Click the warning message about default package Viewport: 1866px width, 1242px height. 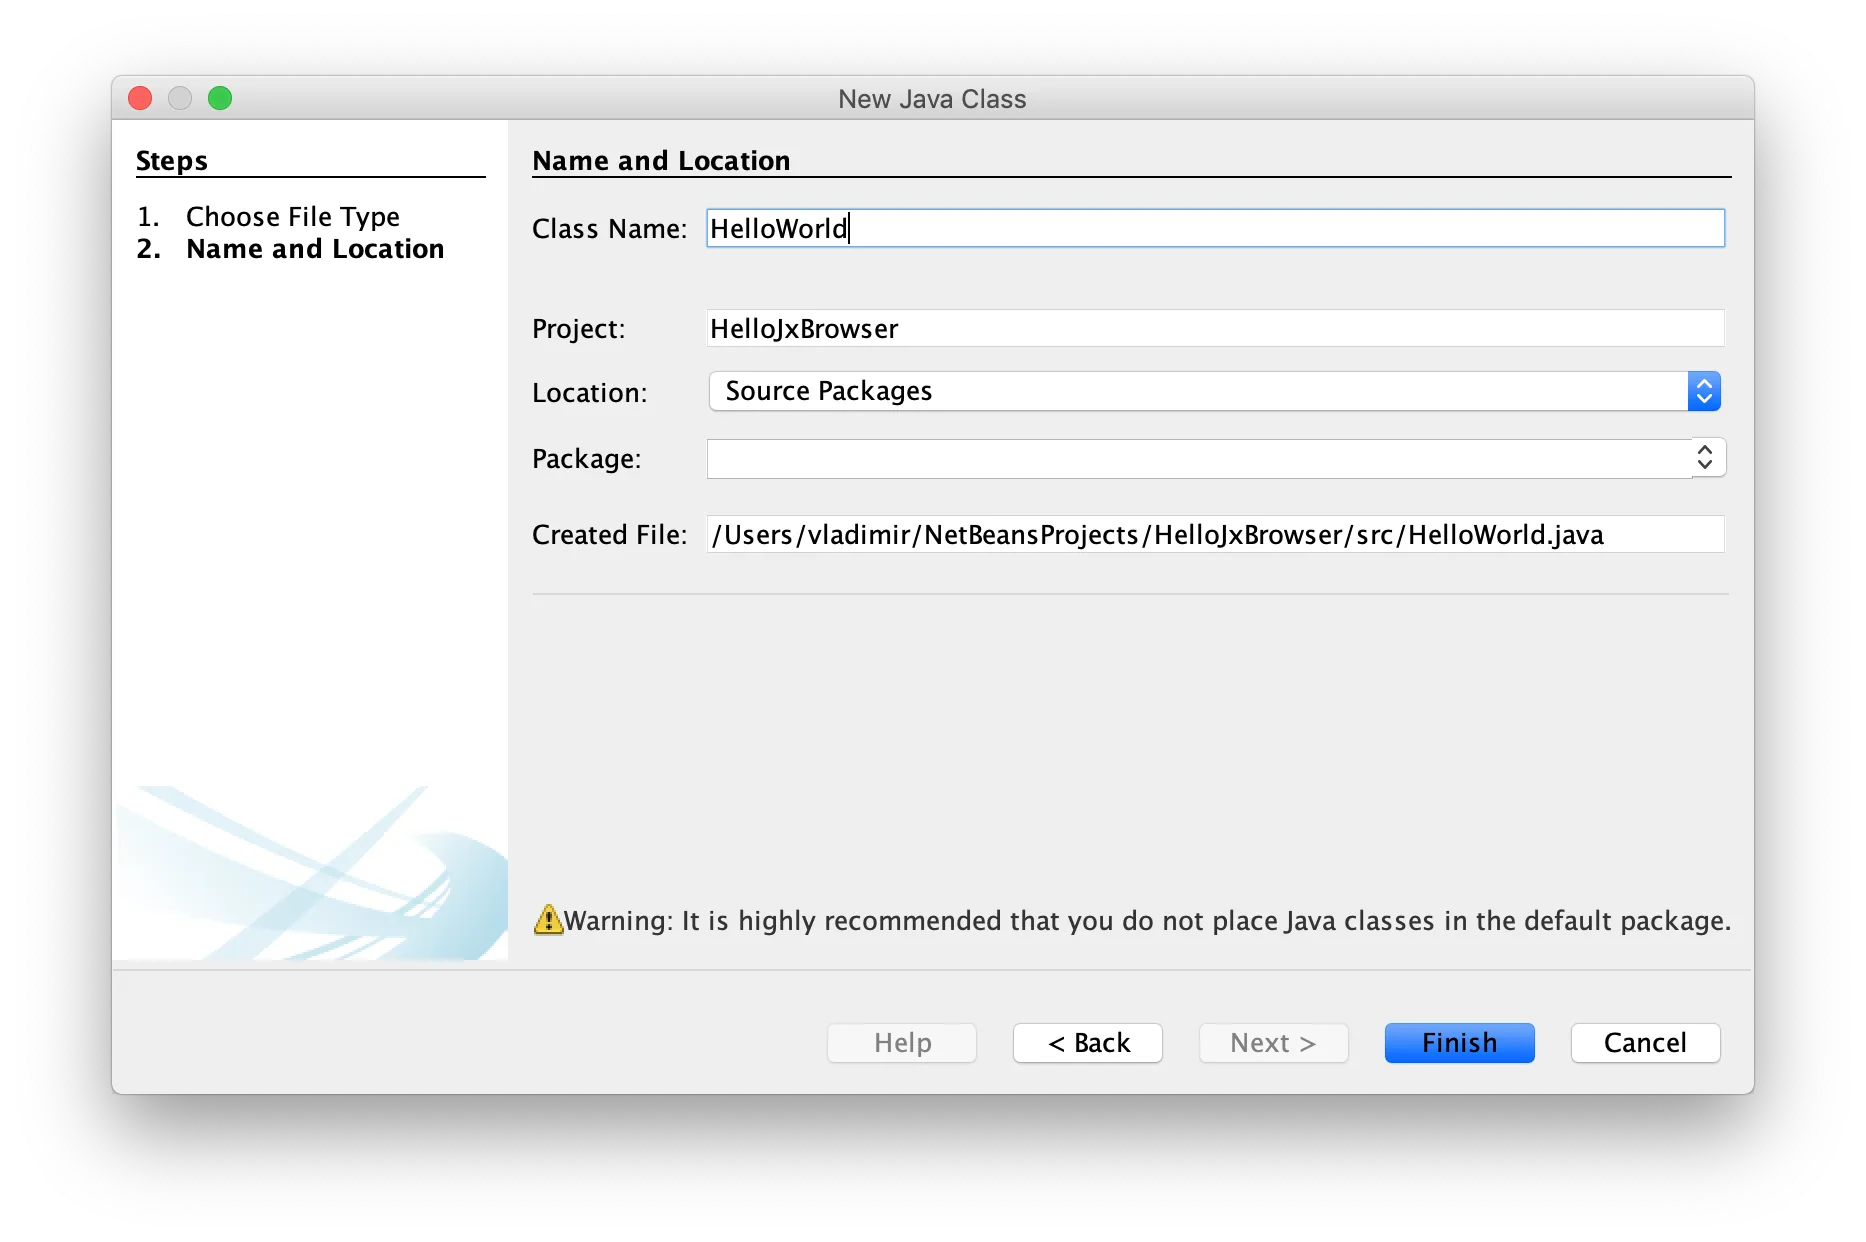[1147, 920]
